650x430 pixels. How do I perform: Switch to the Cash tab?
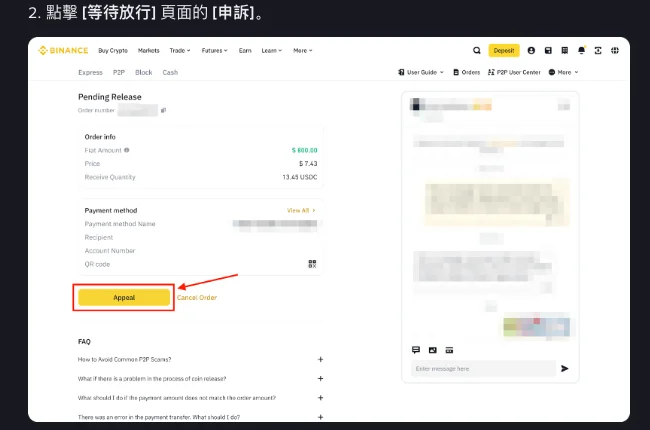[x=170, y=72]
